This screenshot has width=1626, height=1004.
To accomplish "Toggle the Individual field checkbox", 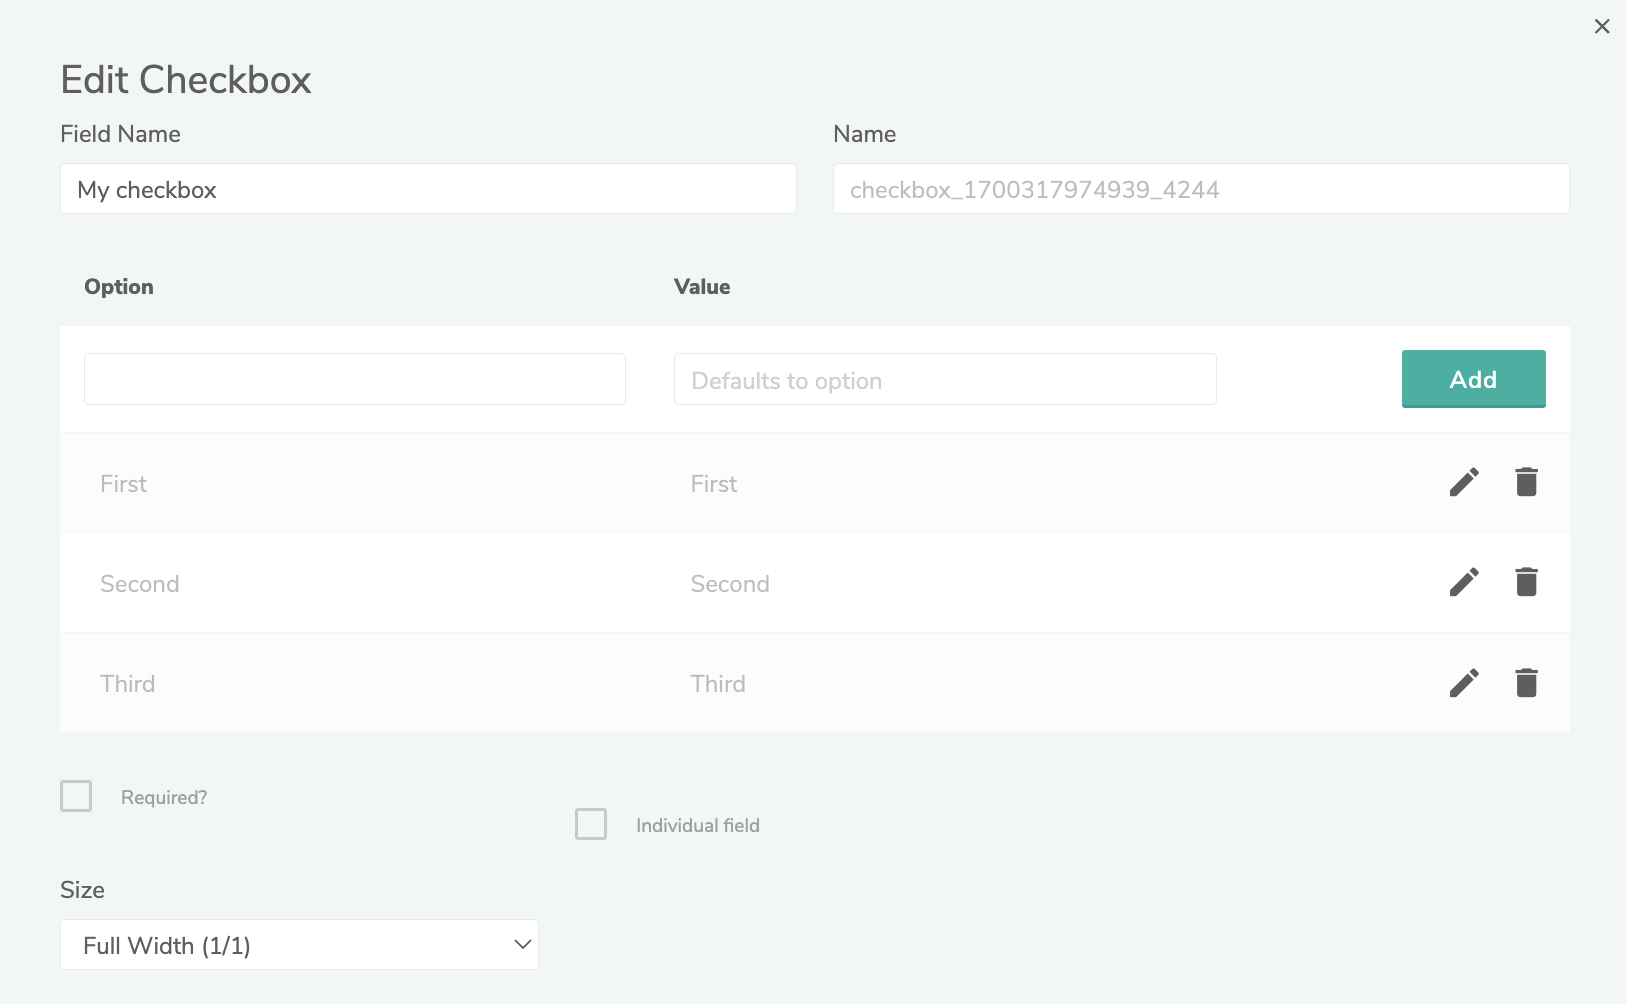I will (x=591, y=824).
